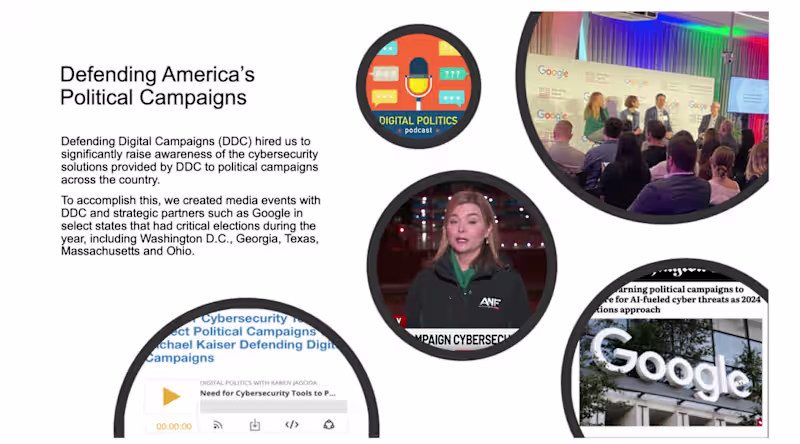800x444 pixels.
Task: Click the orange play button in podcast player
Action: tap(171, 397)
